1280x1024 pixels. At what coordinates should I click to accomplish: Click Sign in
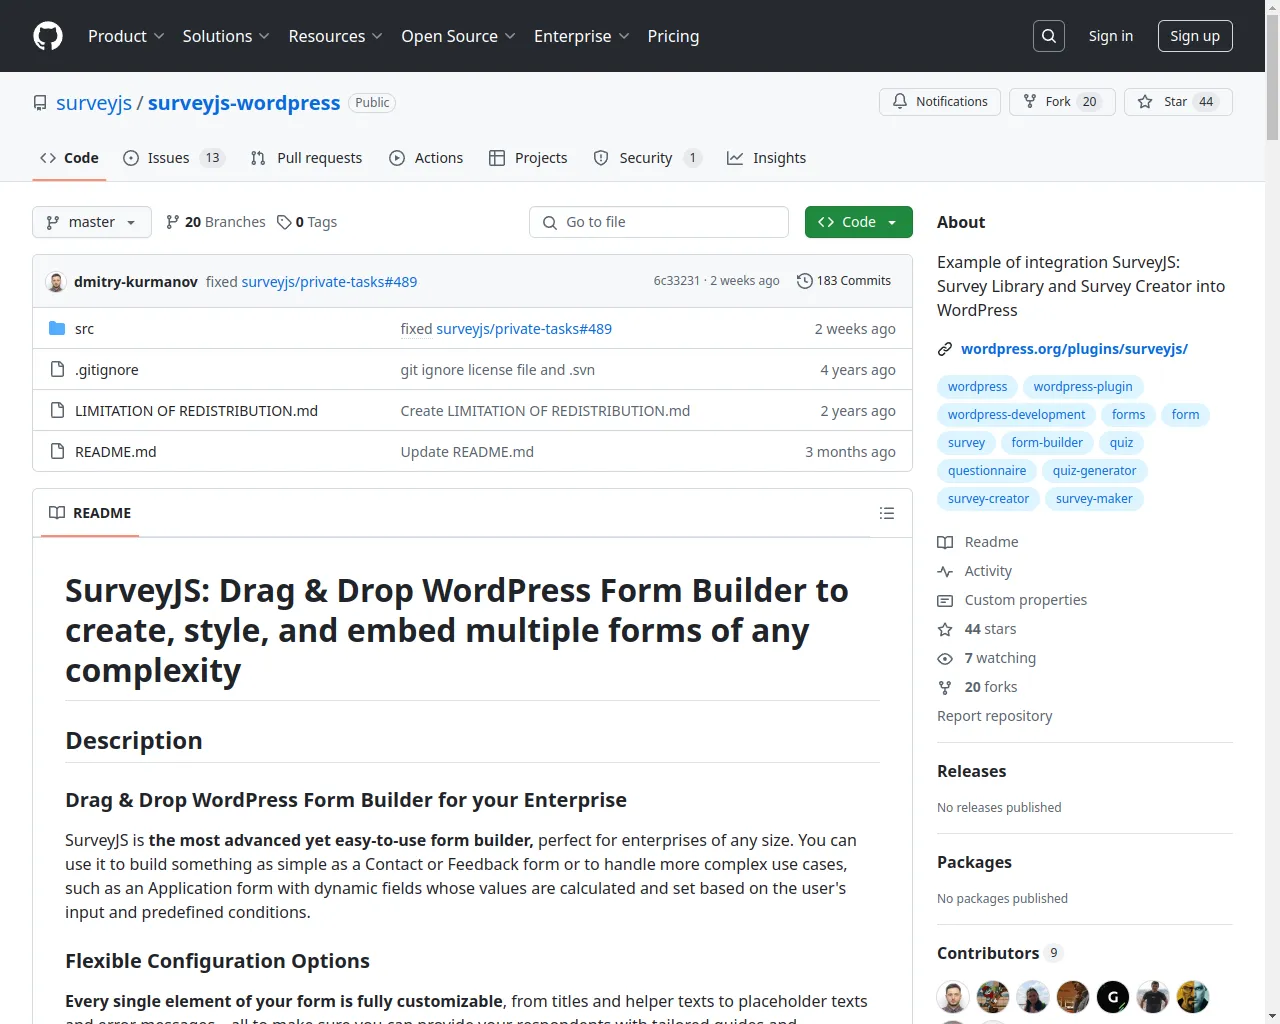pos(1111,36)
